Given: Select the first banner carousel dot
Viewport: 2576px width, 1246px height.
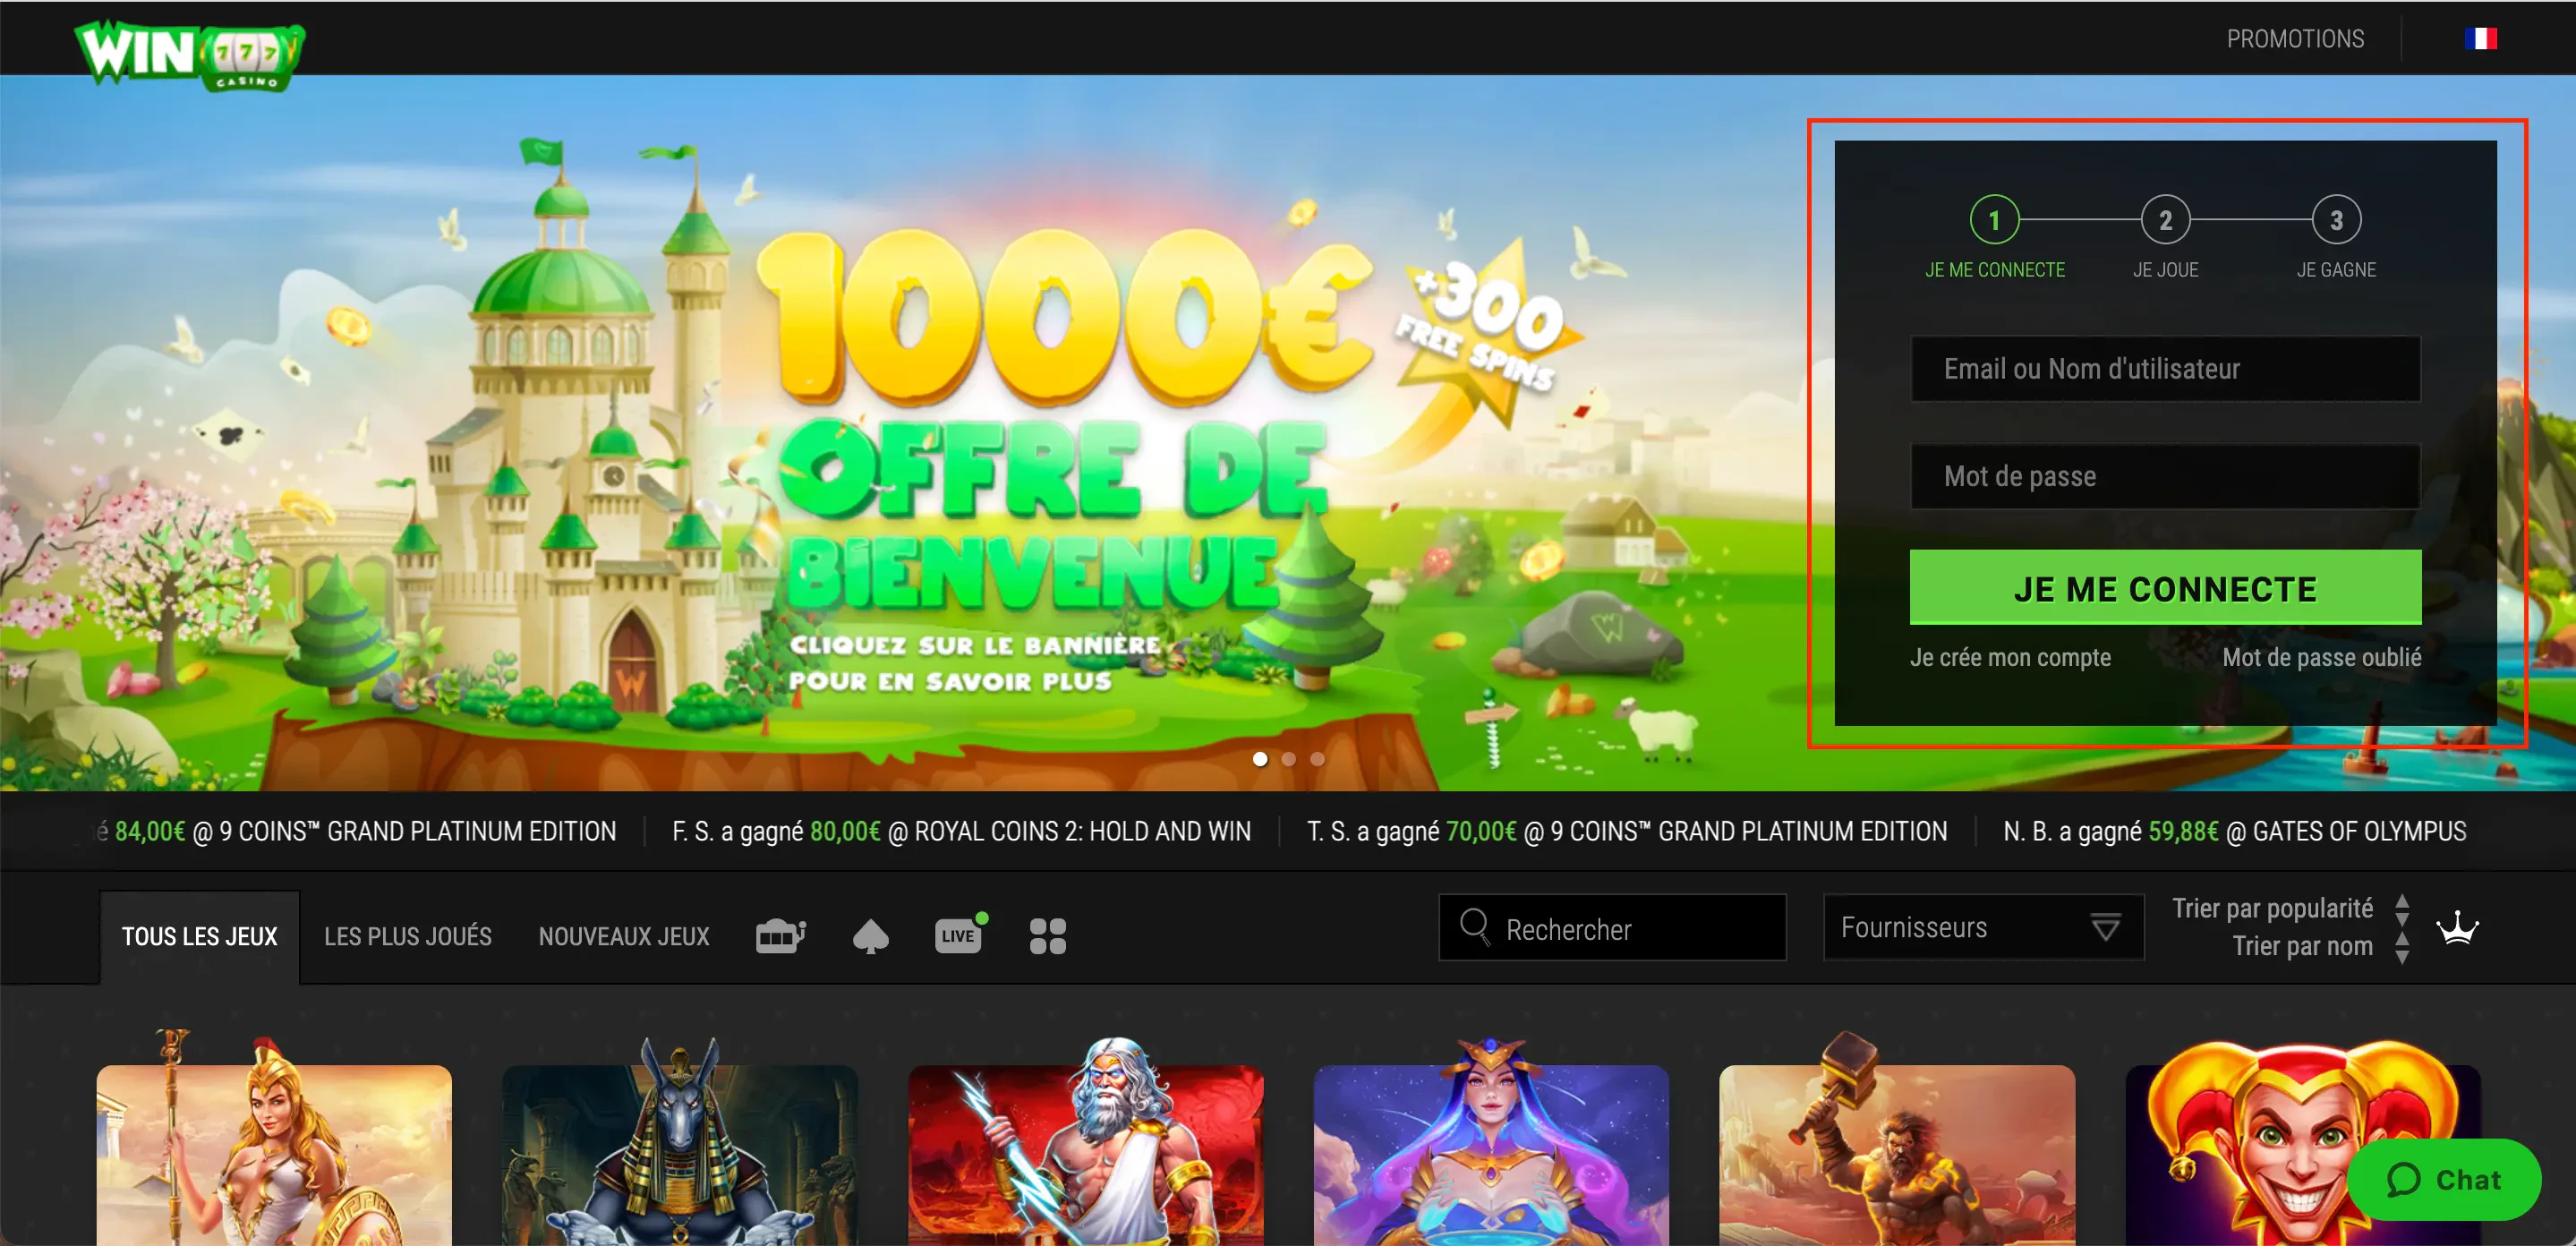Looking at the screenshot, I should click(1260, 759).
